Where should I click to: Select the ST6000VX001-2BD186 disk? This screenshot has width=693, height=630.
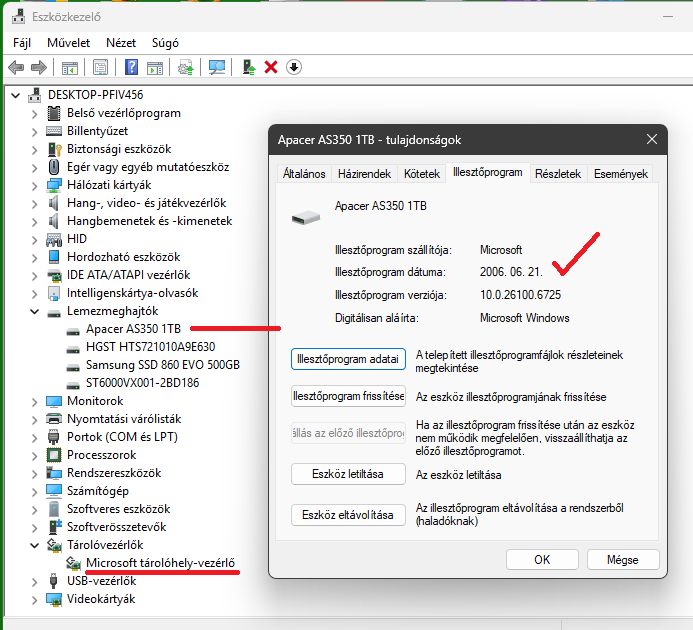[142, 383]
